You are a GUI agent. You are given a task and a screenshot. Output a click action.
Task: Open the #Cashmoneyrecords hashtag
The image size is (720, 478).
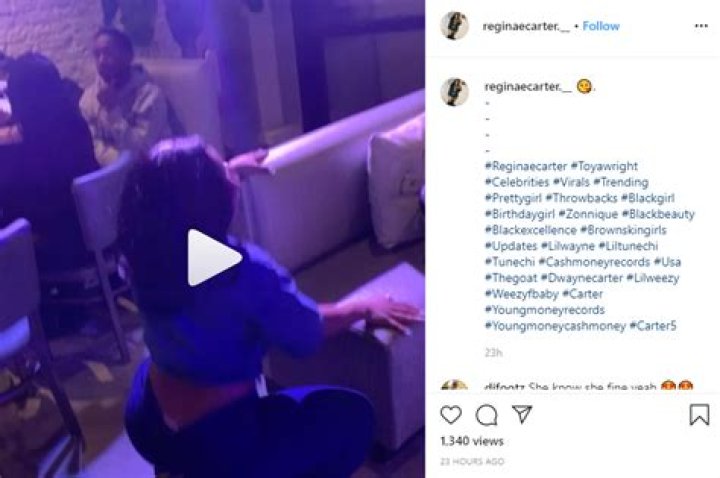point(594,262)
